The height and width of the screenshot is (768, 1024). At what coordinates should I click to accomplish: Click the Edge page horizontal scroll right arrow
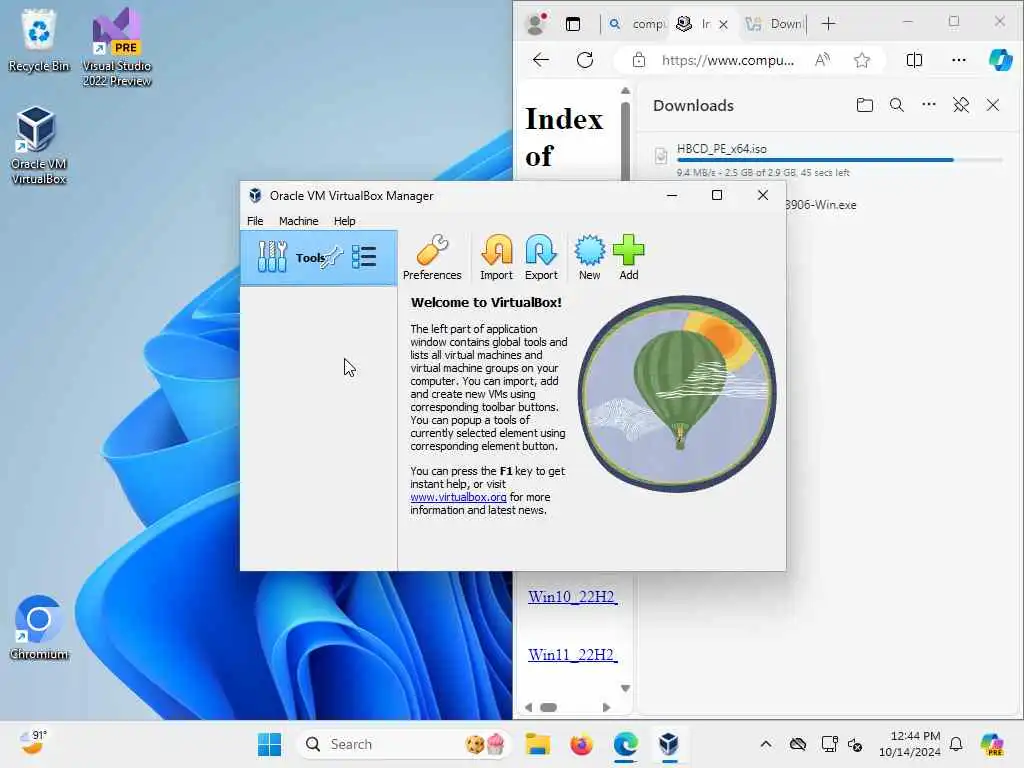coord(606,707)
